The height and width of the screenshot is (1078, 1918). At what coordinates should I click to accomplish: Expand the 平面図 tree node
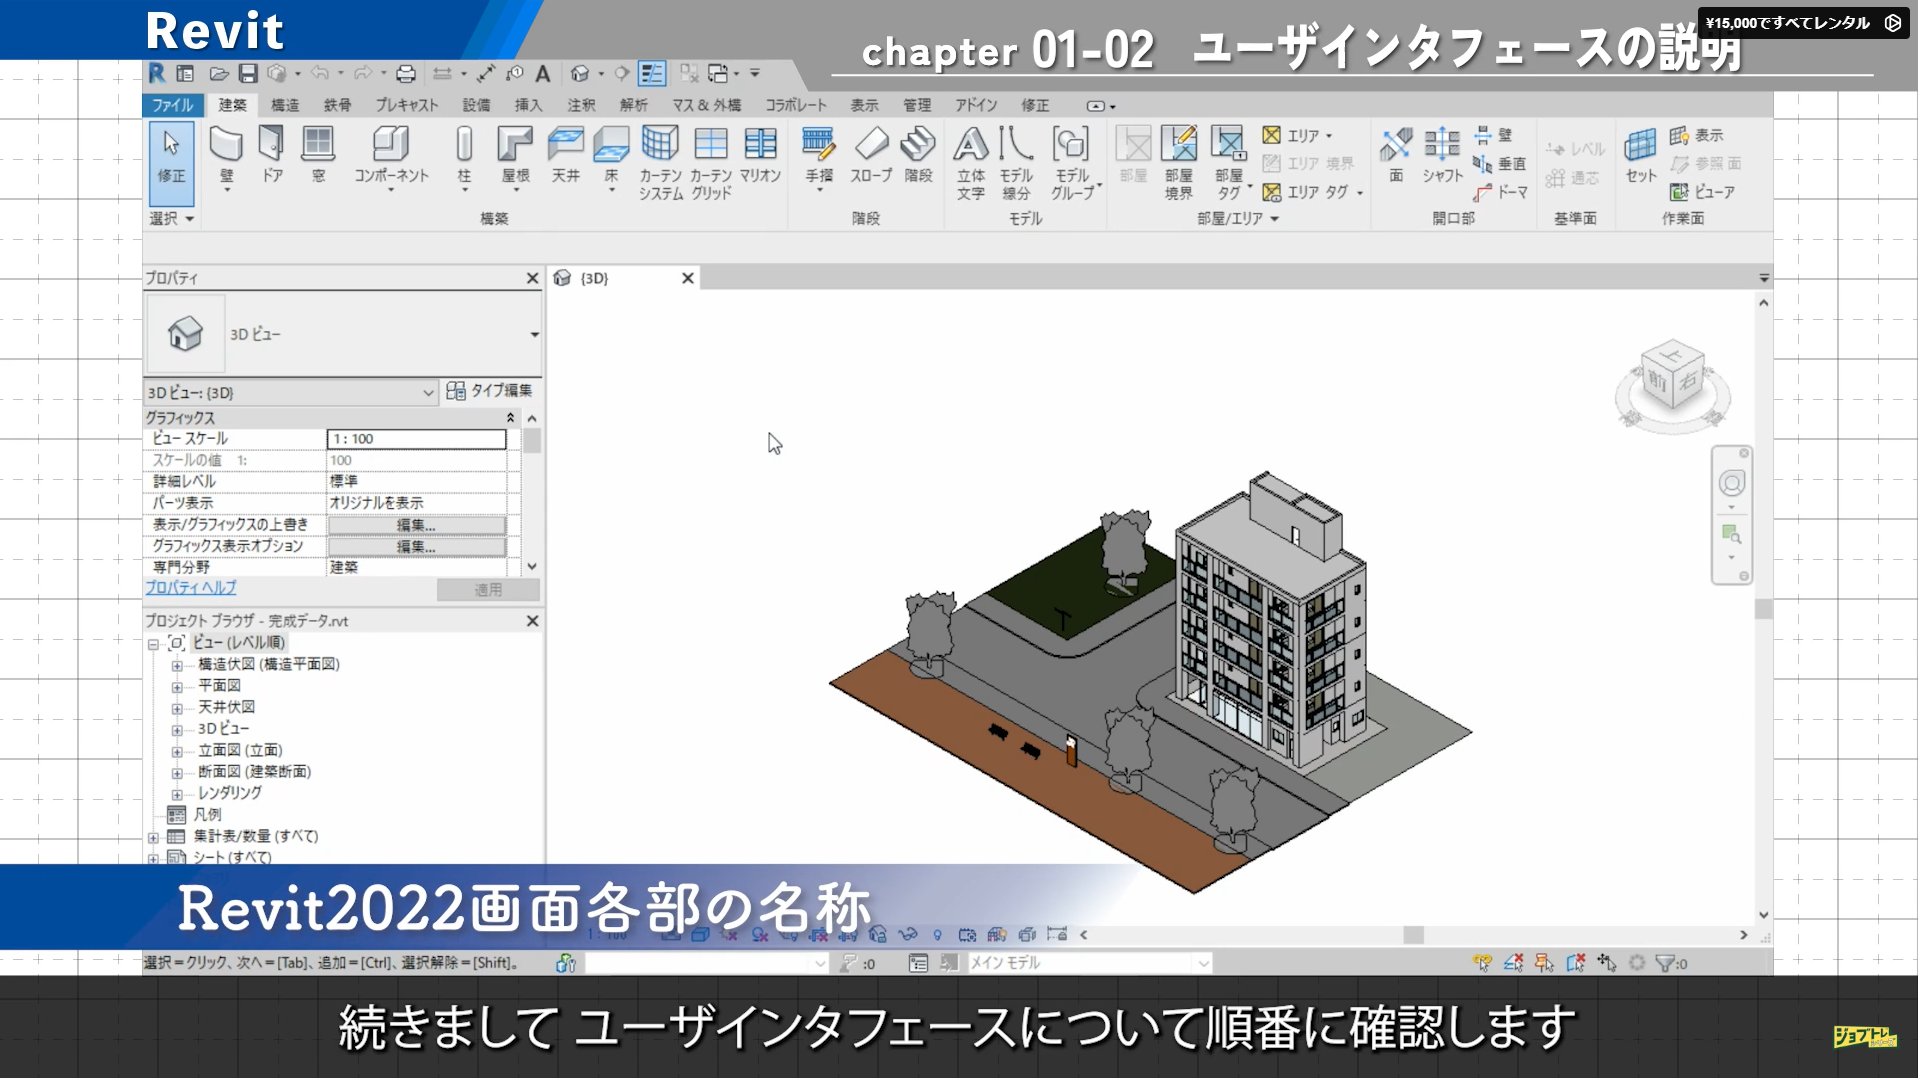point(177,686)
